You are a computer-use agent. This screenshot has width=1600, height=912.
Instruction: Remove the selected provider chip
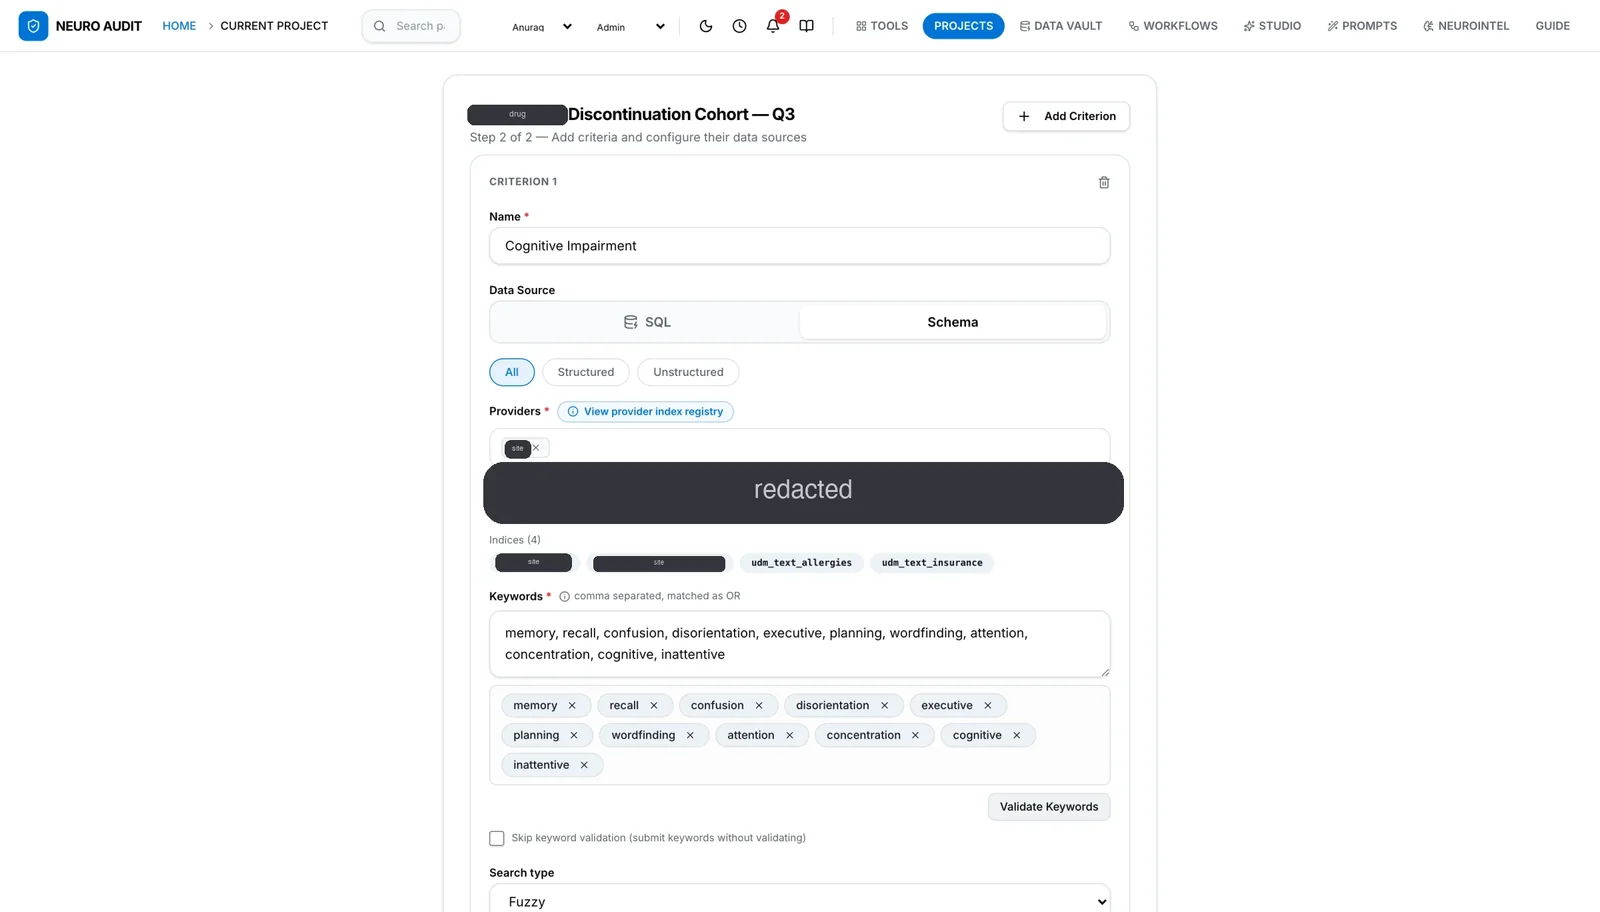[x=536, y=448]
